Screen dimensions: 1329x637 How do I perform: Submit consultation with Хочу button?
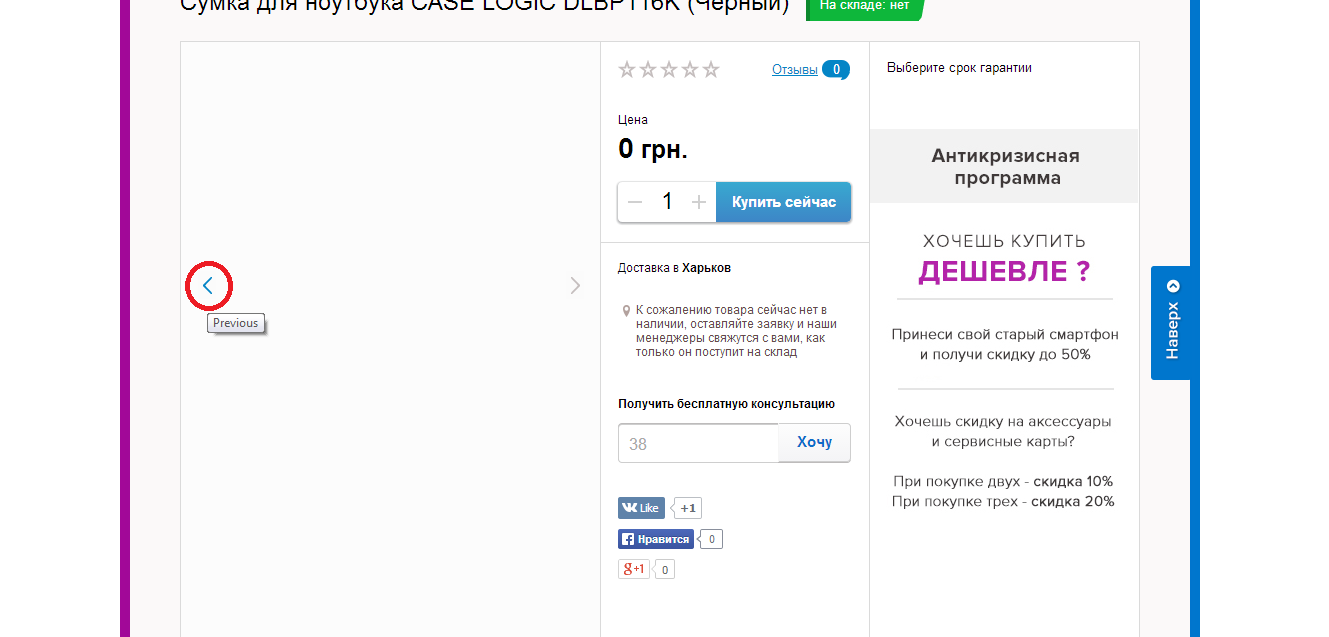814,442
